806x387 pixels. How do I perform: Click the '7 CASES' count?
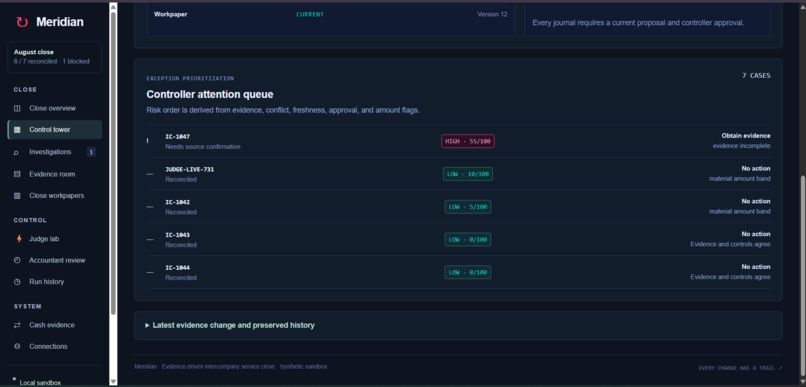pos(756,76)
